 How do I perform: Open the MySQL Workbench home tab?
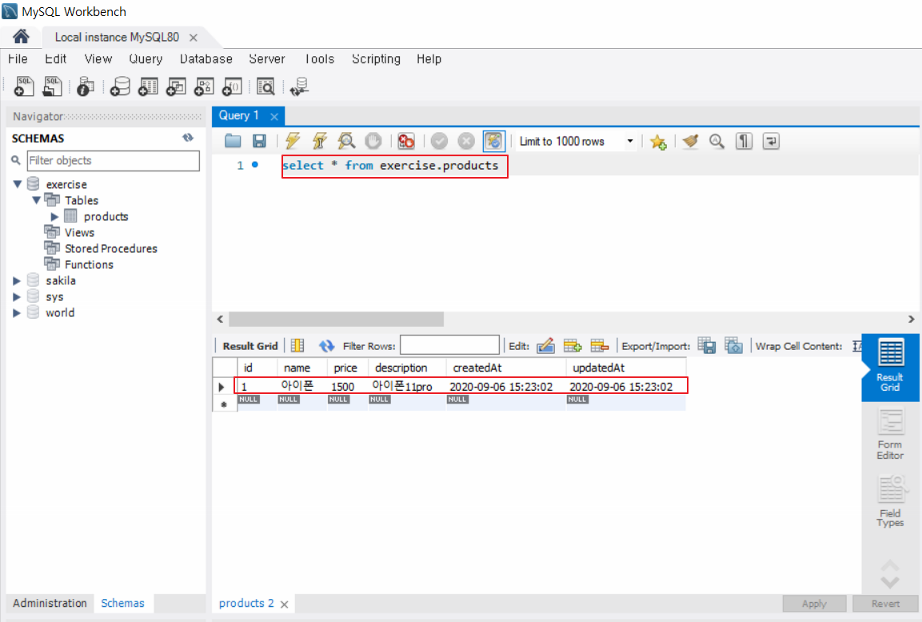coord(21,37)
